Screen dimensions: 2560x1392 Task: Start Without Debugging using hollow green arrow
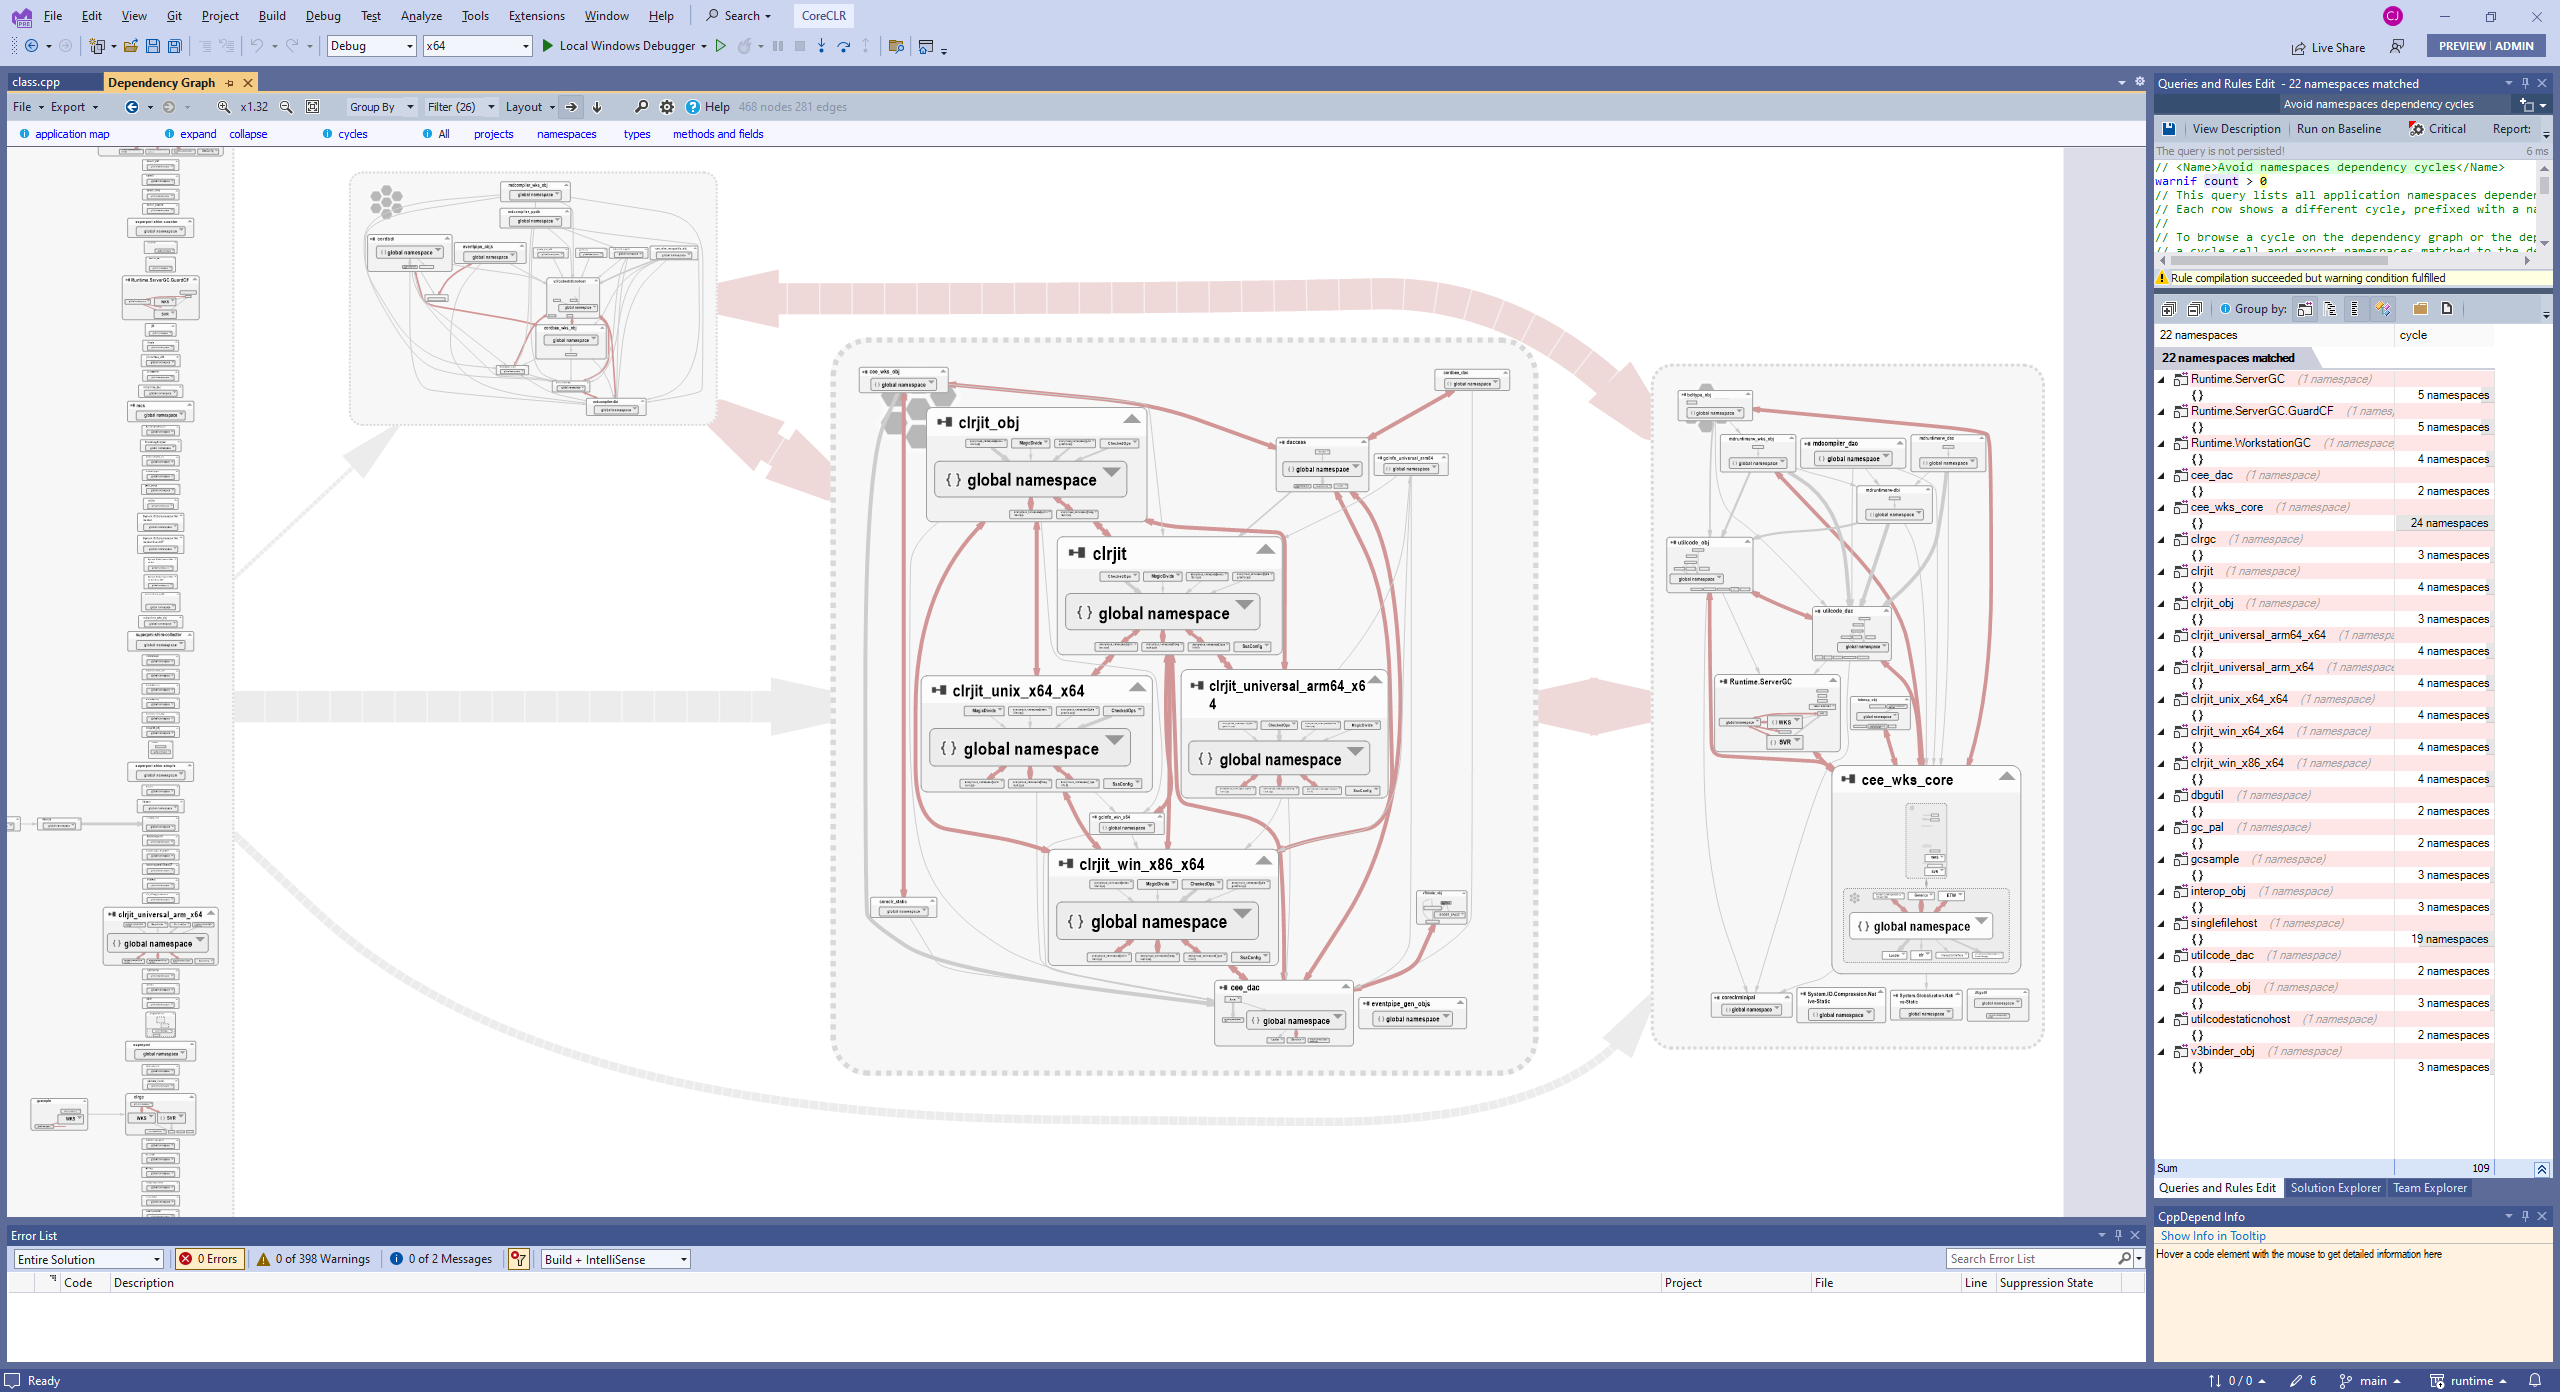720,46
